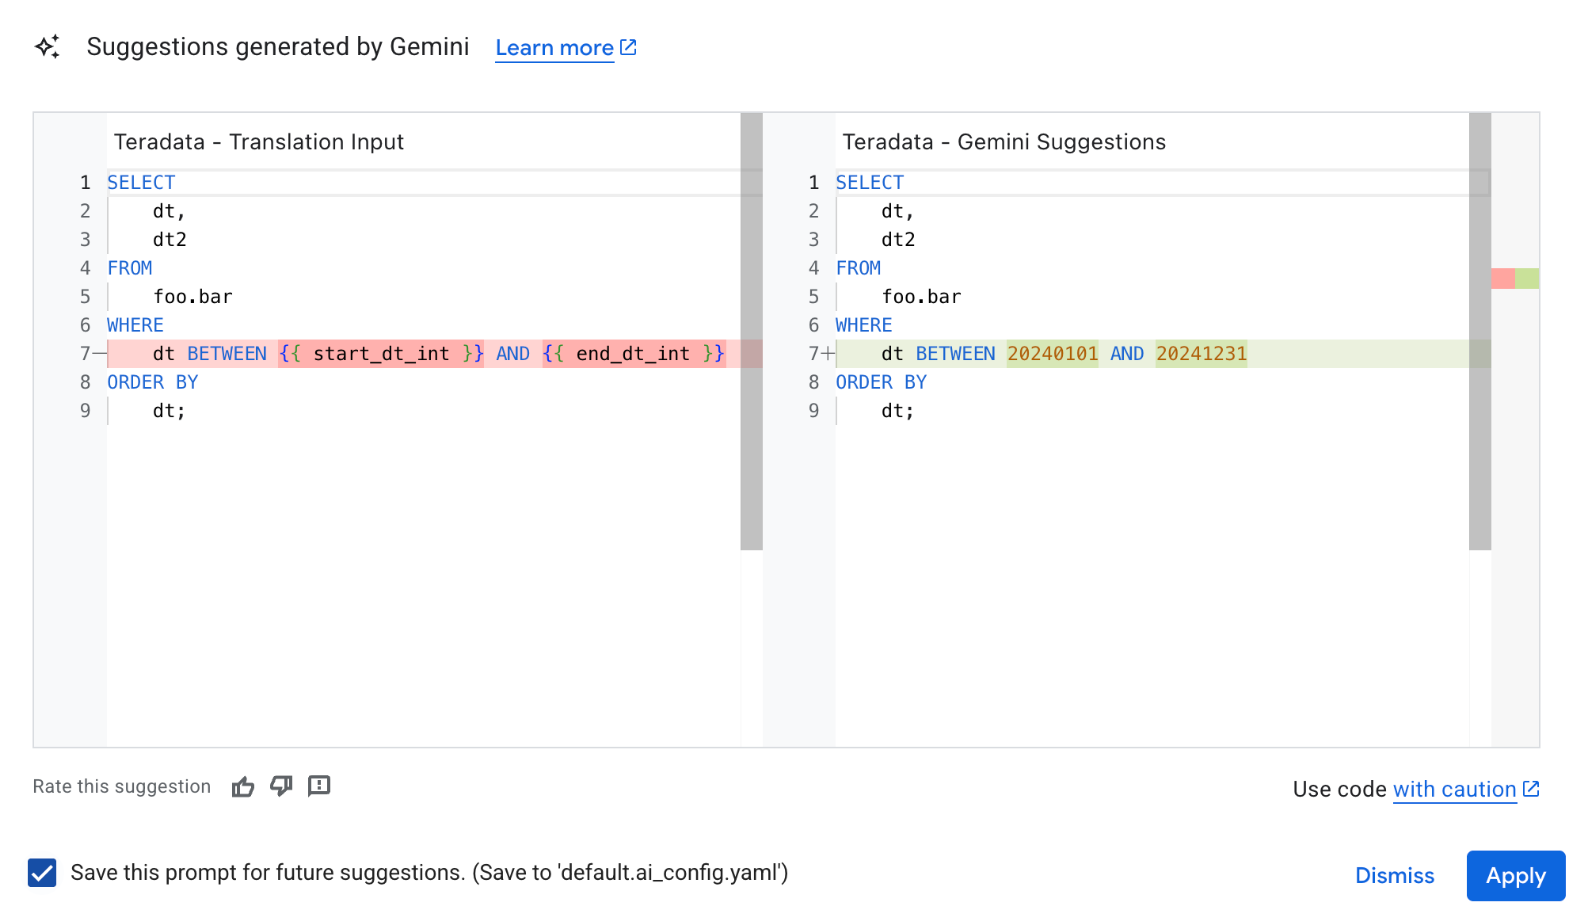1574x918 pixels.
Task: Click external link icon beside Learn more
Action: 628,47
